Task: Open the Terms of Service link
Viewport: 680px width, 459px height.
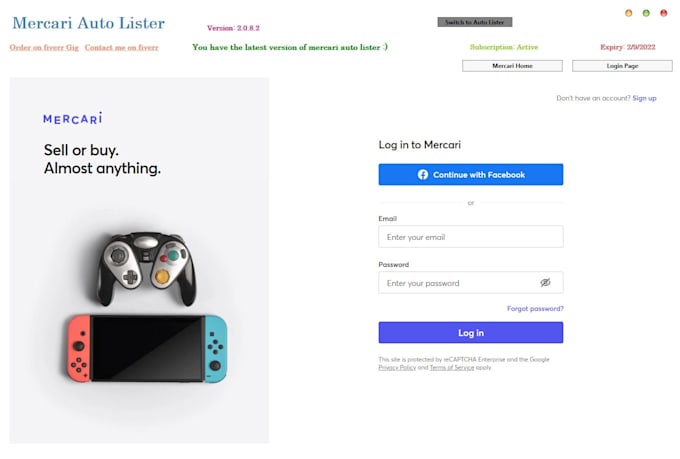Action: click(452, 368)
